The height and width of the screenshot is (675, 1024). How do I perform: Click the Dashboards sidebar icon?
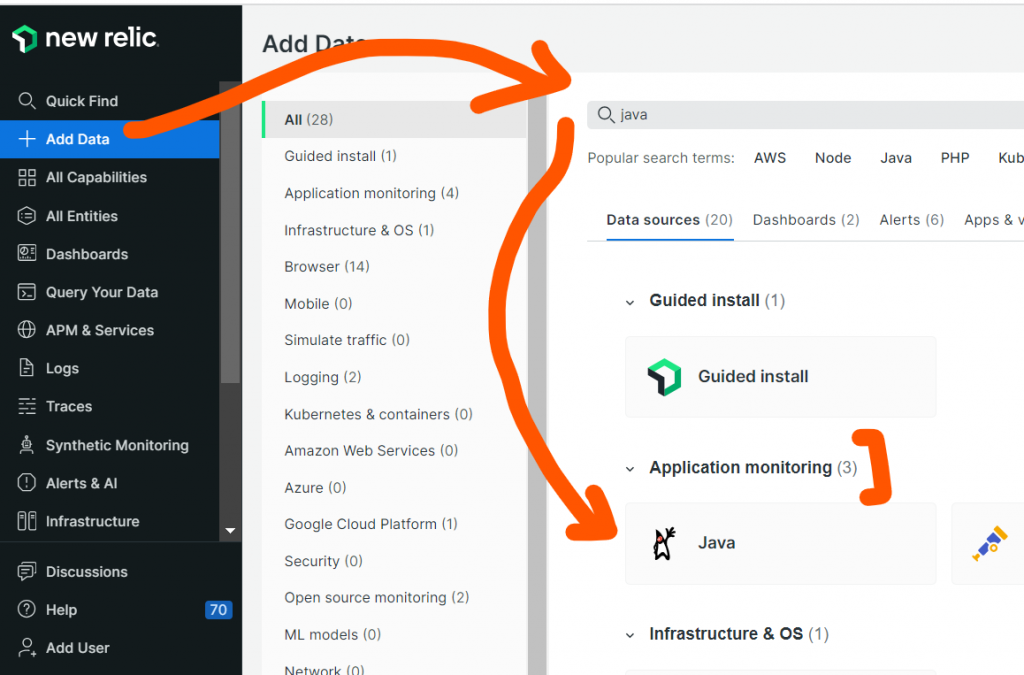pyautogui.click(x=27, y=254)
